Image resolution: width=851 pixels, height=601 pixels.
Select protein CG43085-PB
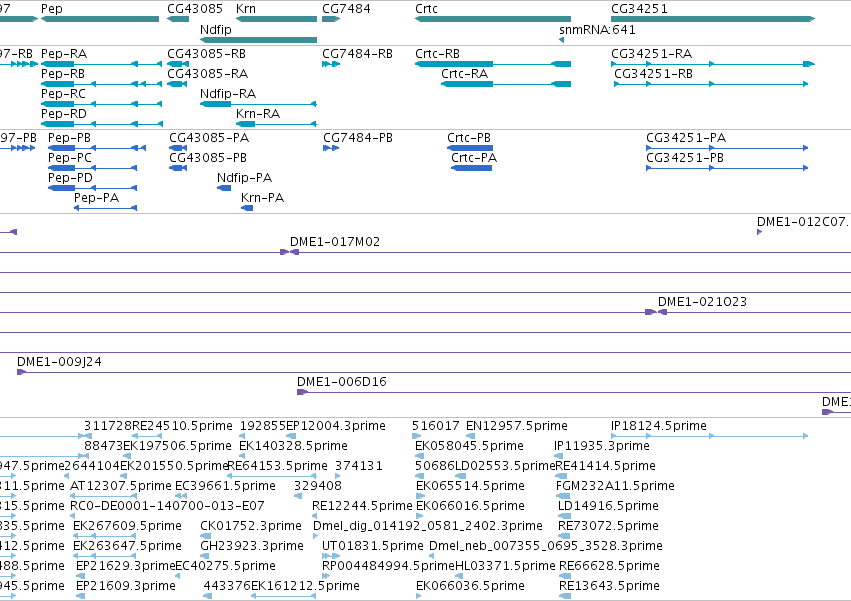[x=178, y=168]
